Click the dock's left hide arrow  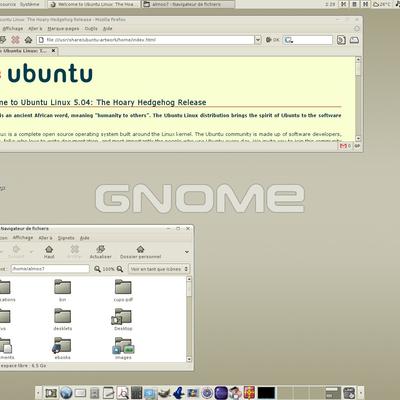point(39,393)
